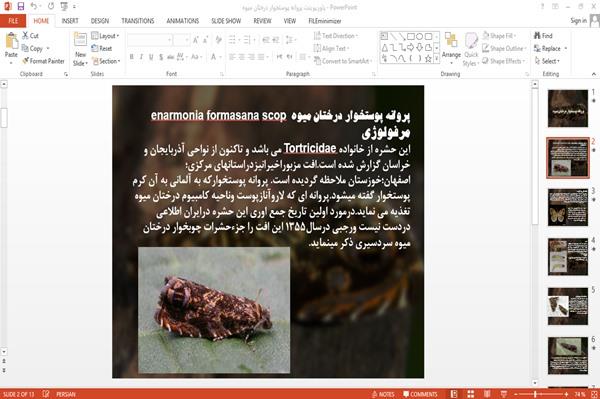
Task: Select slide 5 thumbnail
Action: coord(567,306)
